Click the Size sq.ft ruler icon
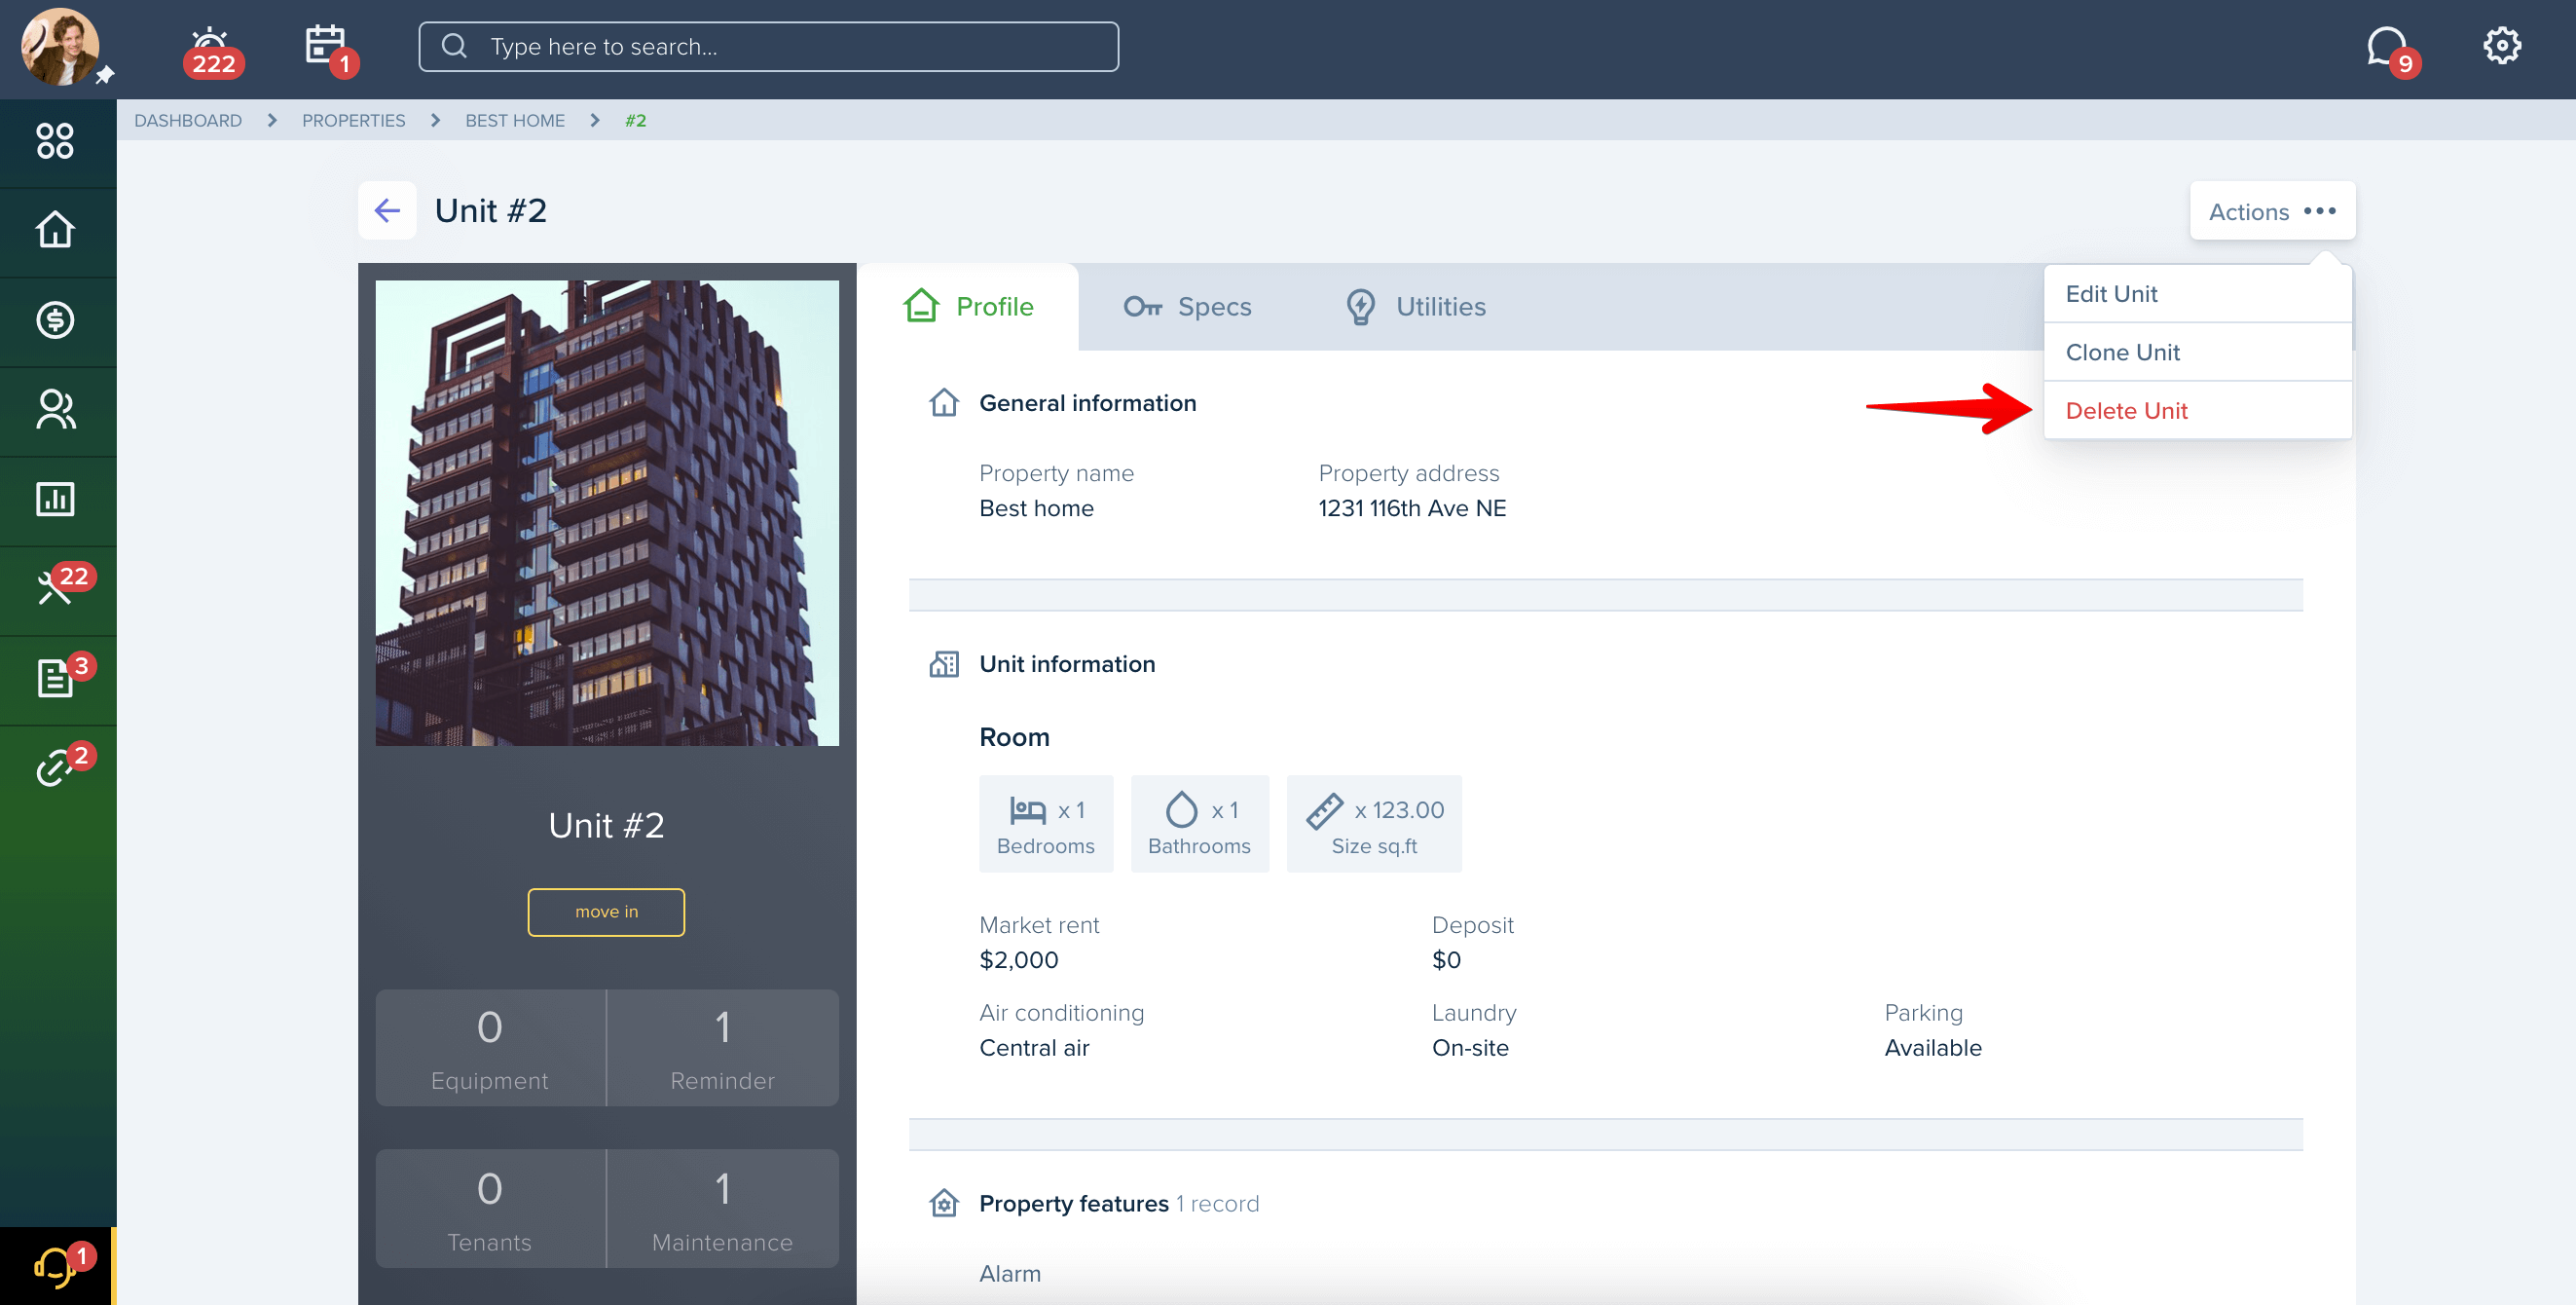2576x1305 pixels. 1324,810
